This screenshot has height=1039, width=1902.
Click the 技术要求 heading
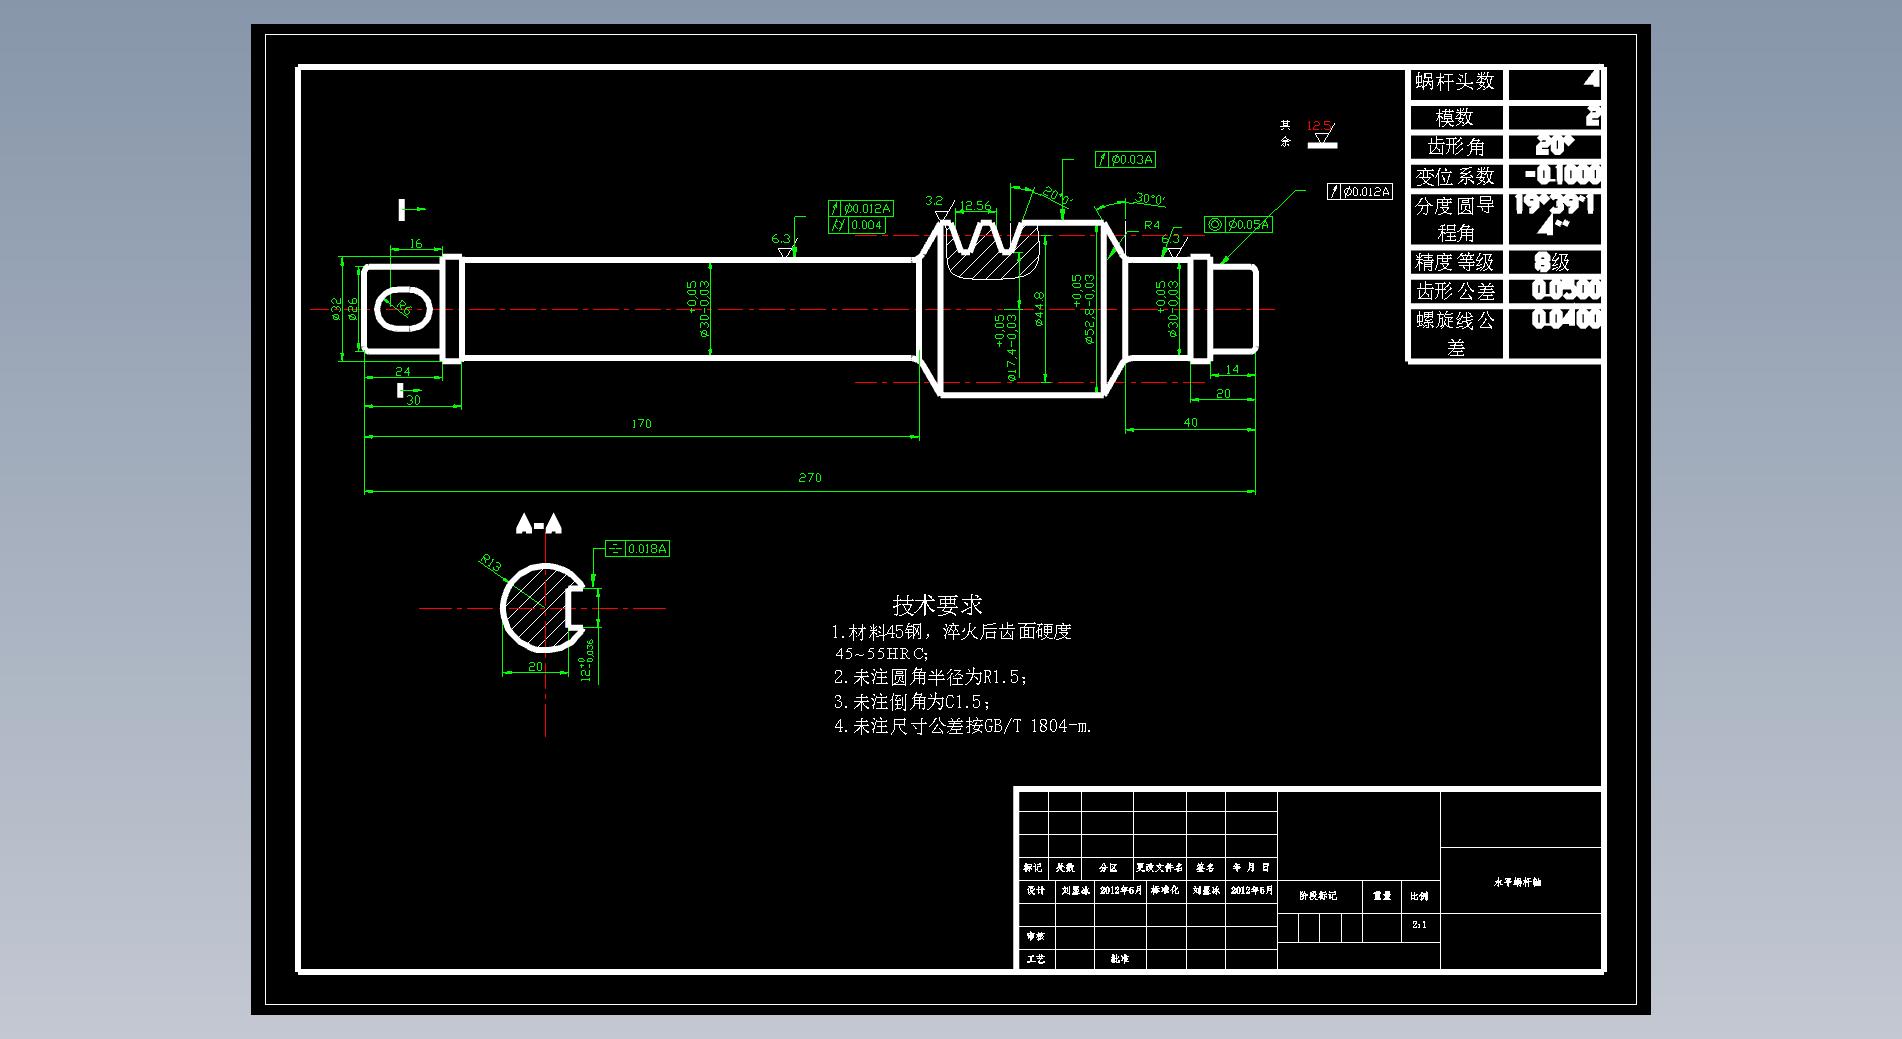[938, 606]
